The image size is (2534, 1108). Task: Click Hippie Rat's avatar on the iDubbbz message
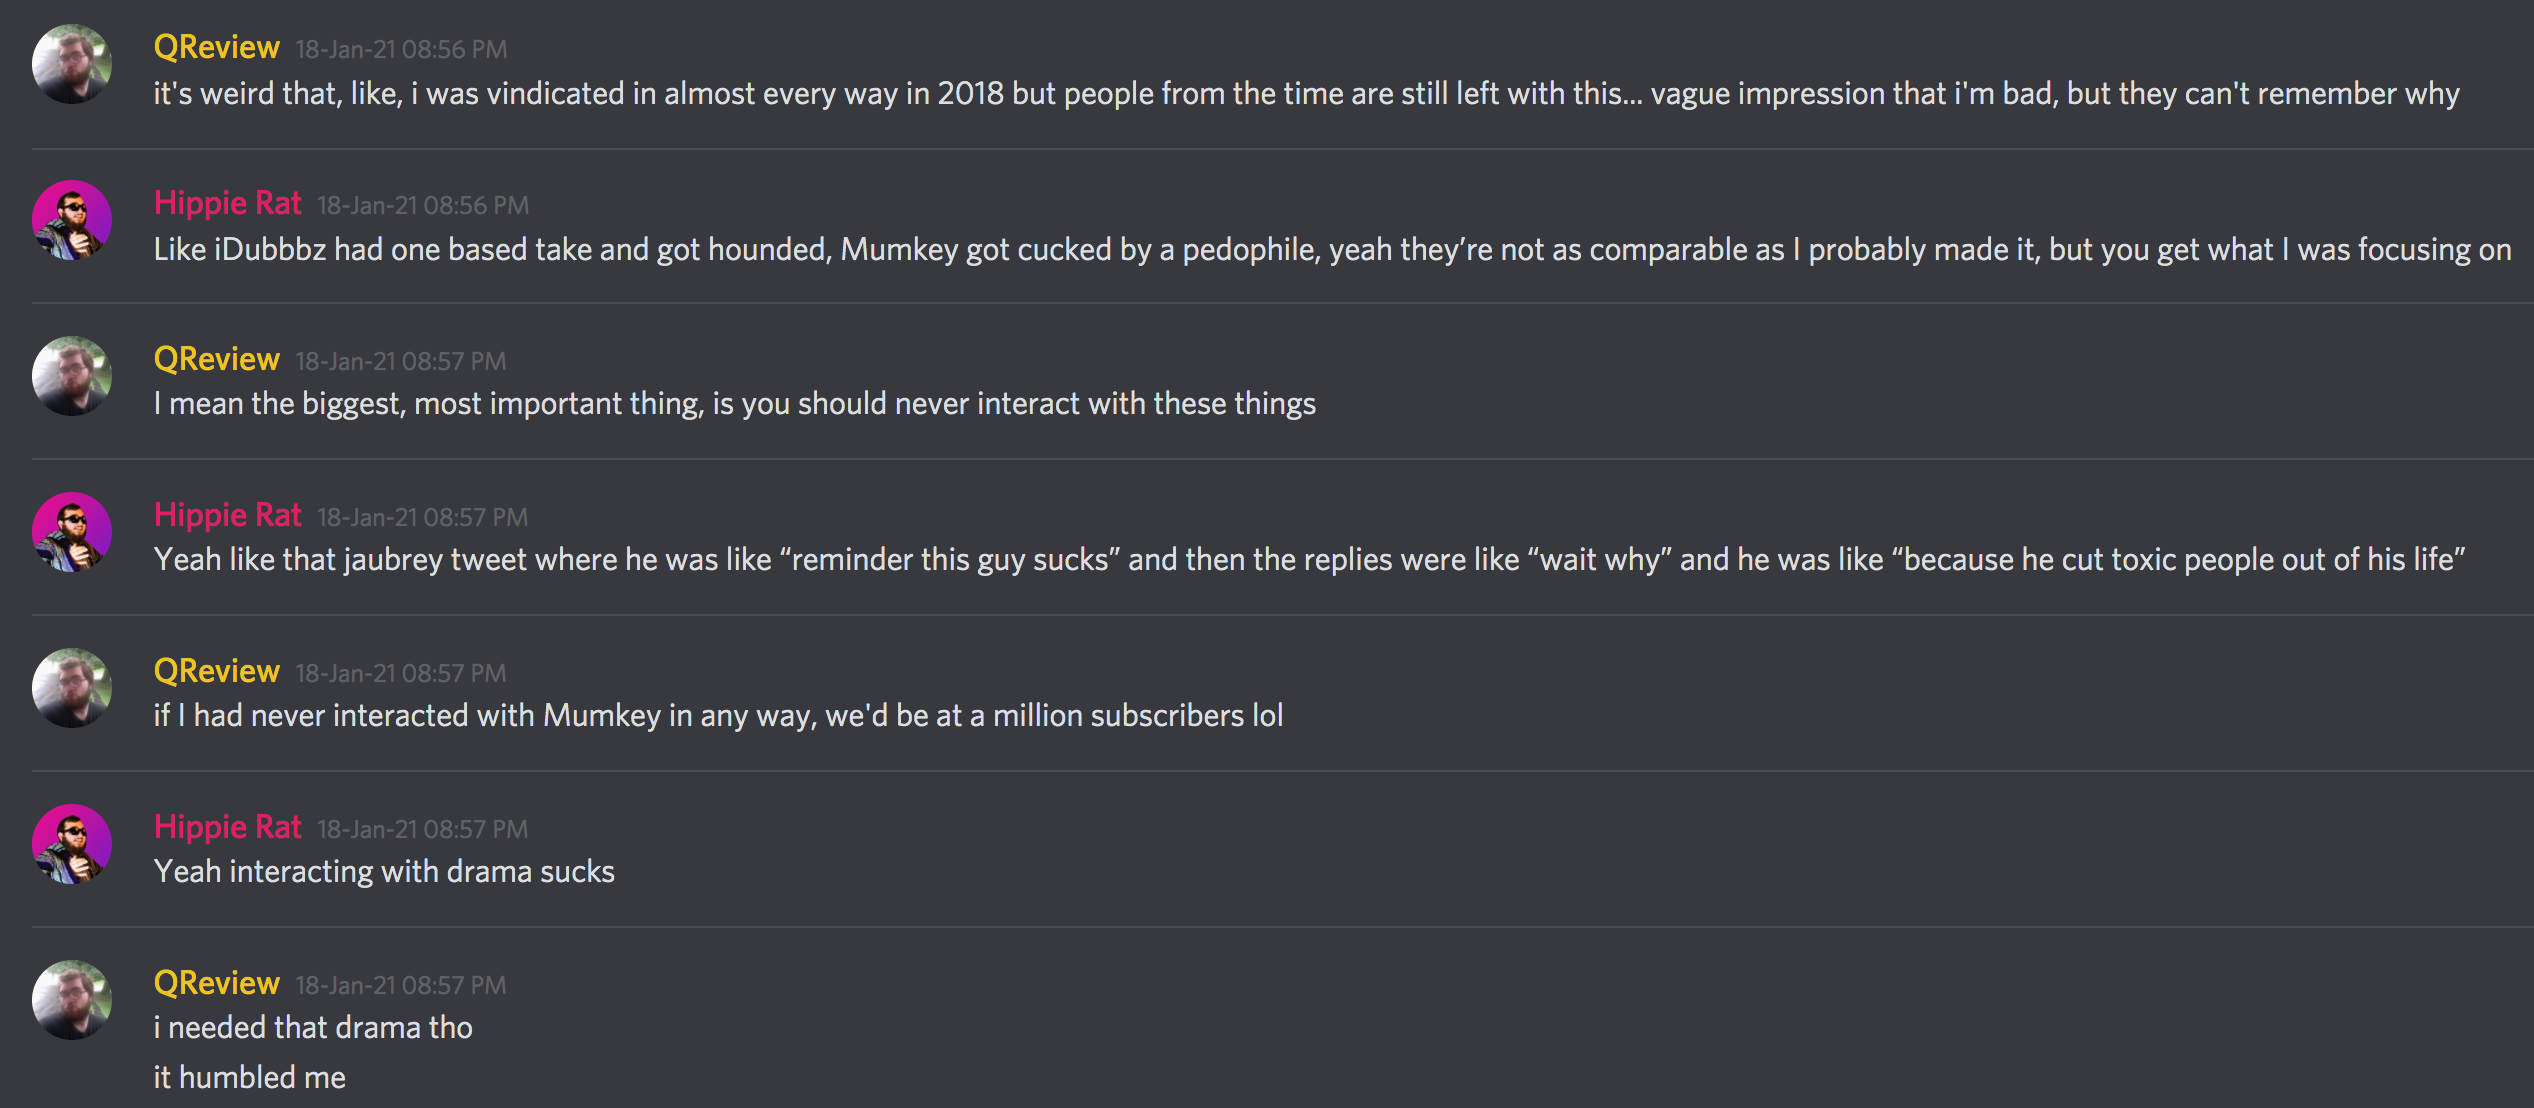point(72,220)
